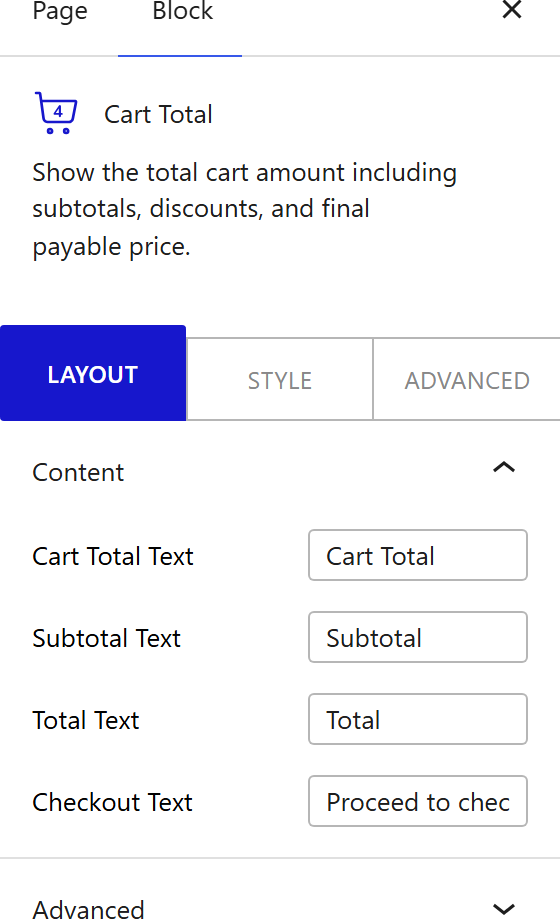Click the Content section heading

[78, 472]
